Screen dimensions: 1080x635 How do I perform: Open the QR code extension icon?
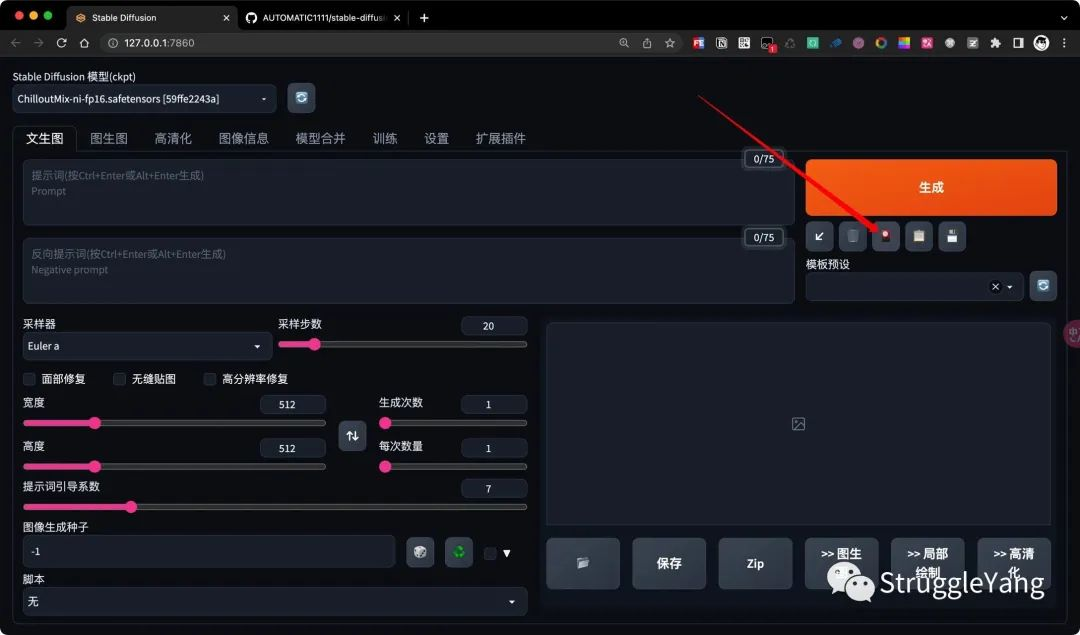pyautogui.click(x=744, y=43)
